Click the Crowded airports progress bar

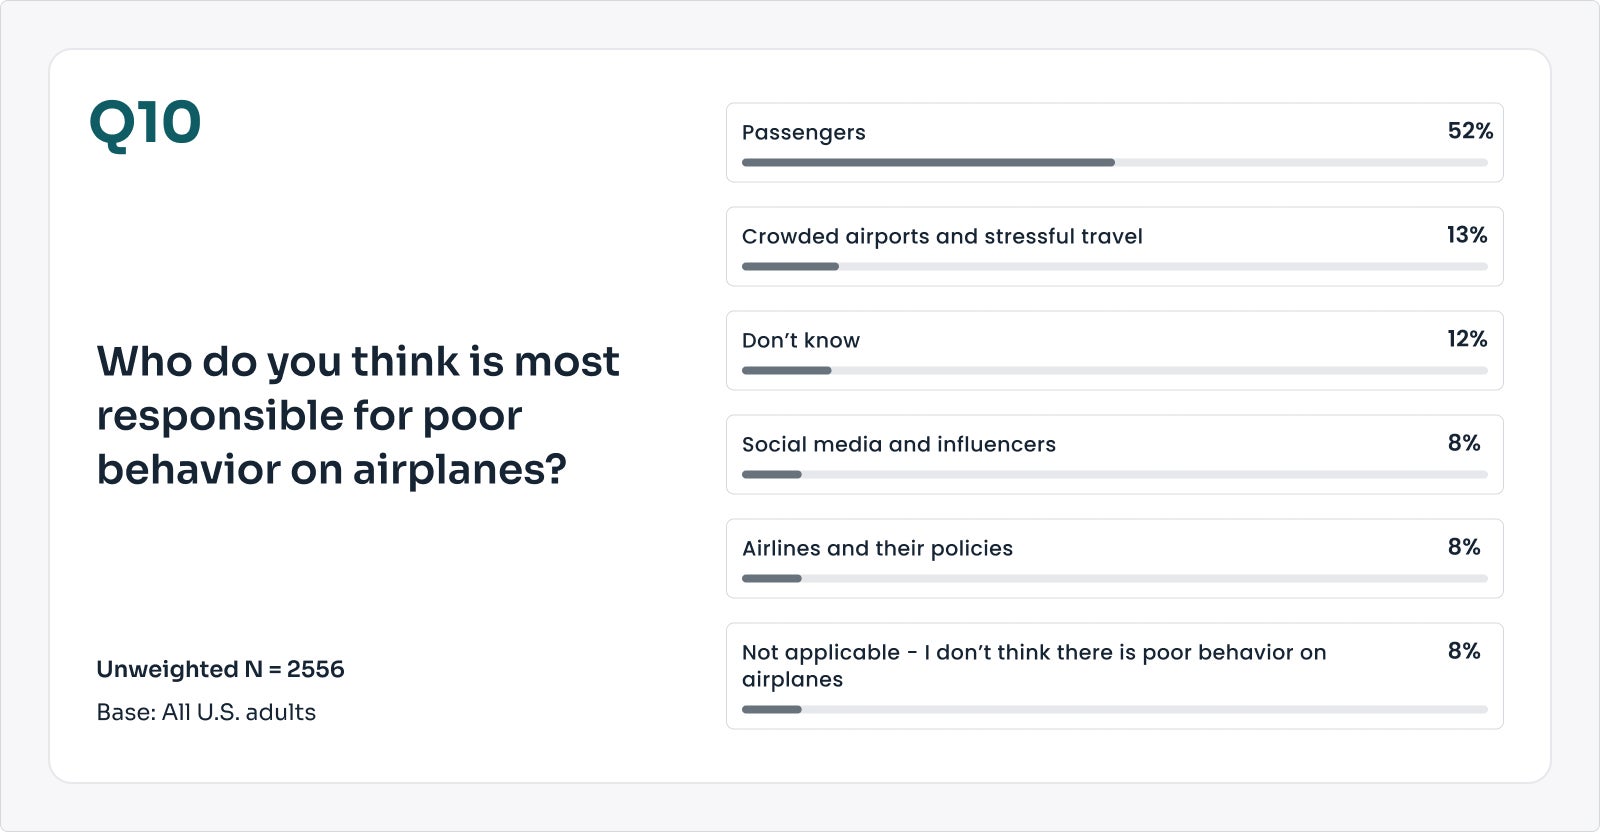tap(1114, 266)
